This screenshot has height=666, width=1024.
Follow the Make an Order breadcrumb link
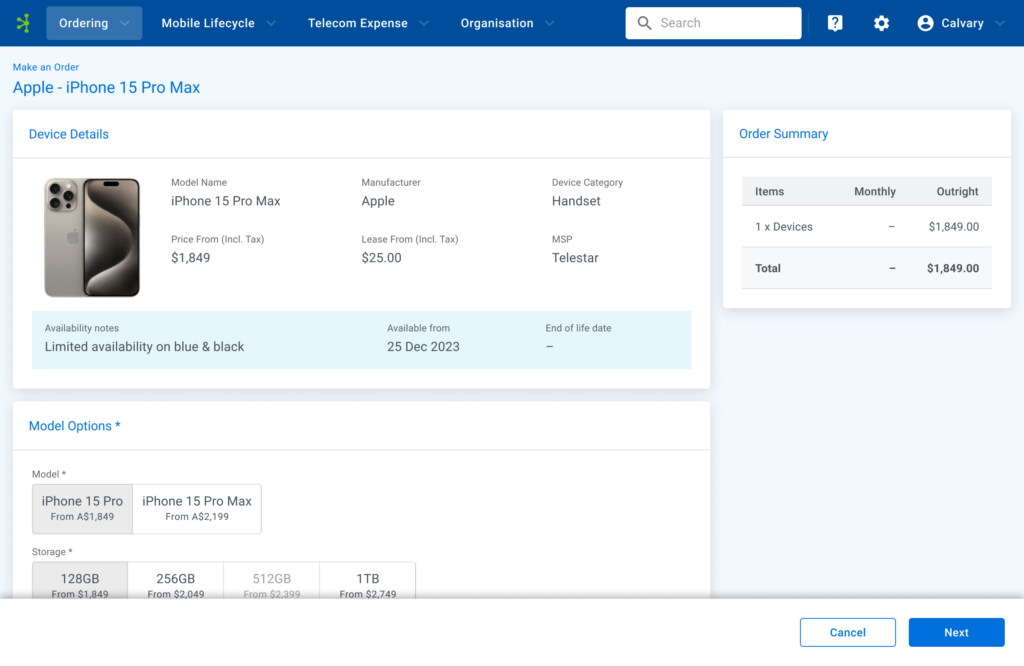point(46,67)
